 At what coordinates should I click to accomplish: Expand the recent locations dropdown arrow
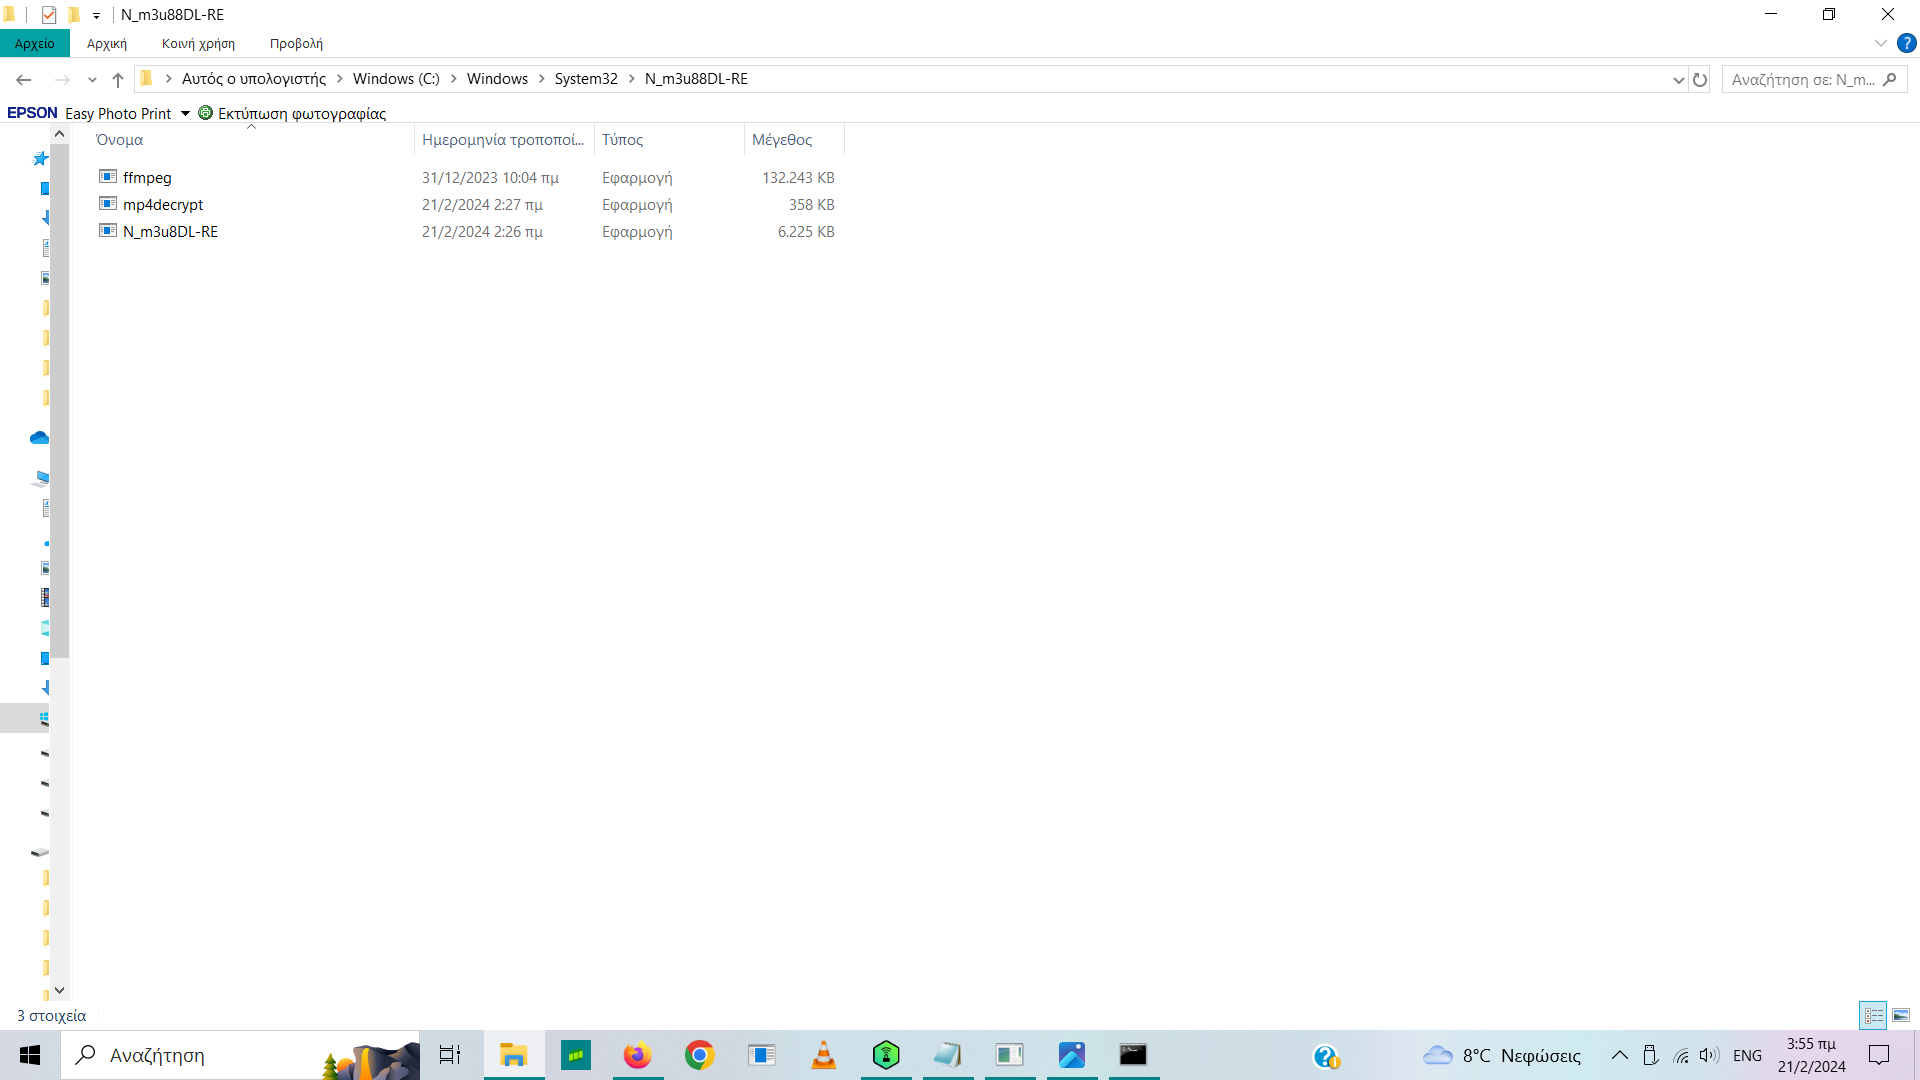[x=92, y=79]
